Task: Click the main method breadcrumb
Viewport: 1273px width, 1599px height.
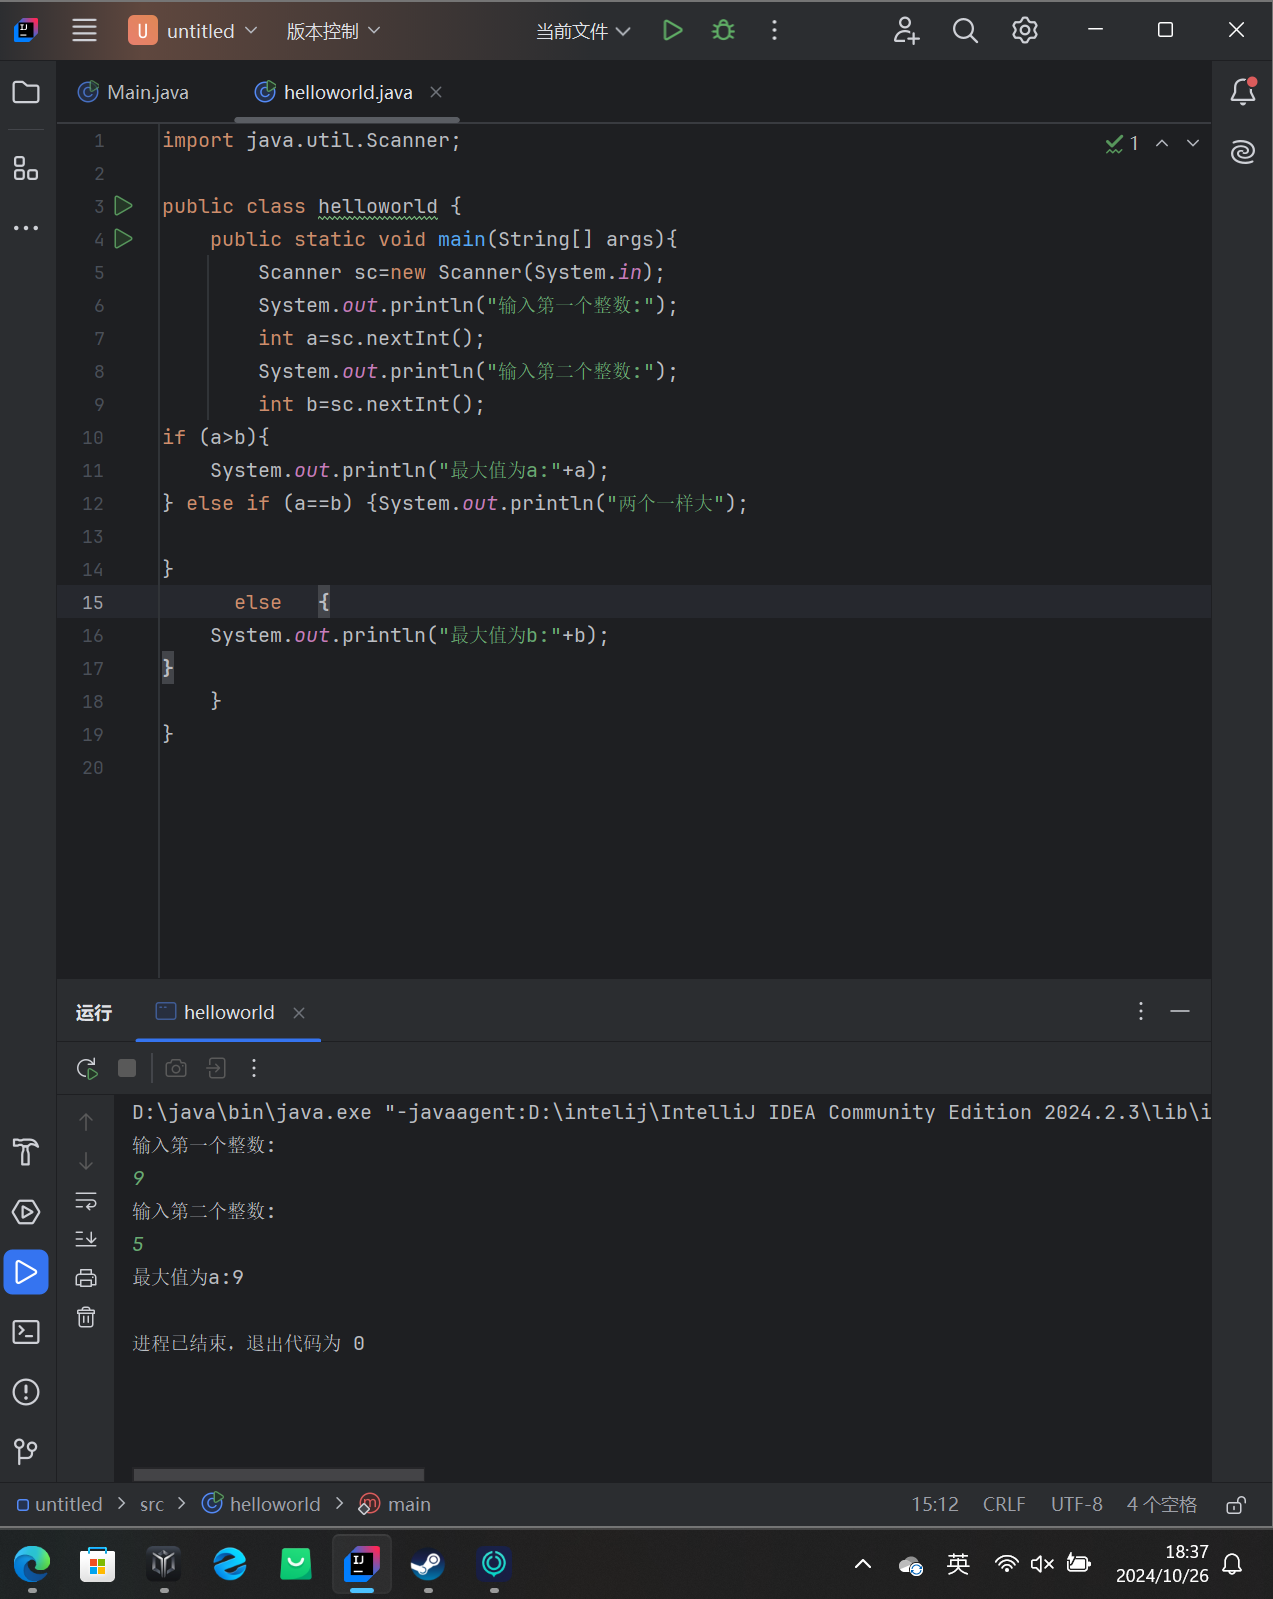Action: [395, 1504]
